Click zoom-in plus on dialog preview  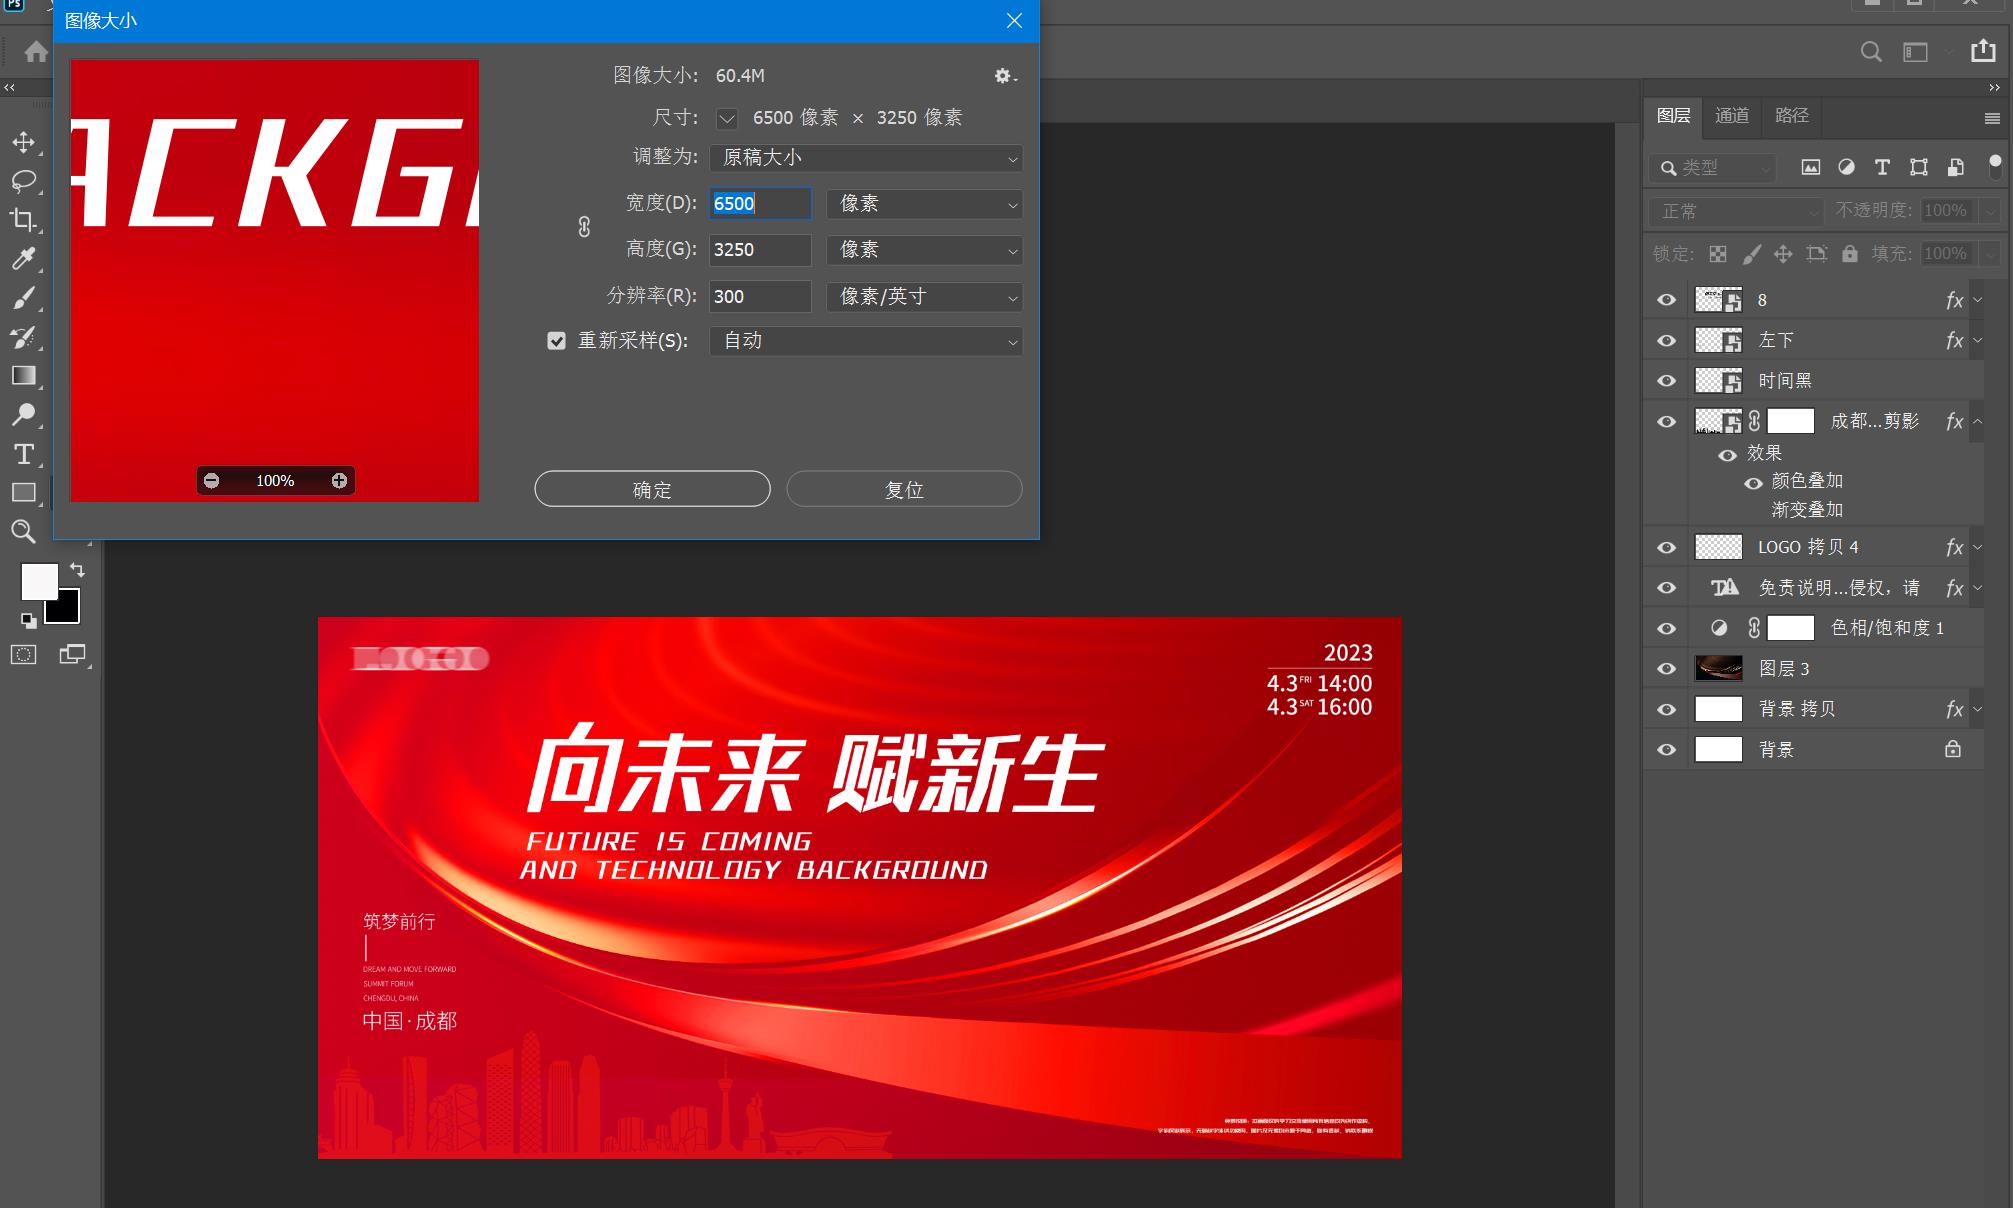coord(339,481)
